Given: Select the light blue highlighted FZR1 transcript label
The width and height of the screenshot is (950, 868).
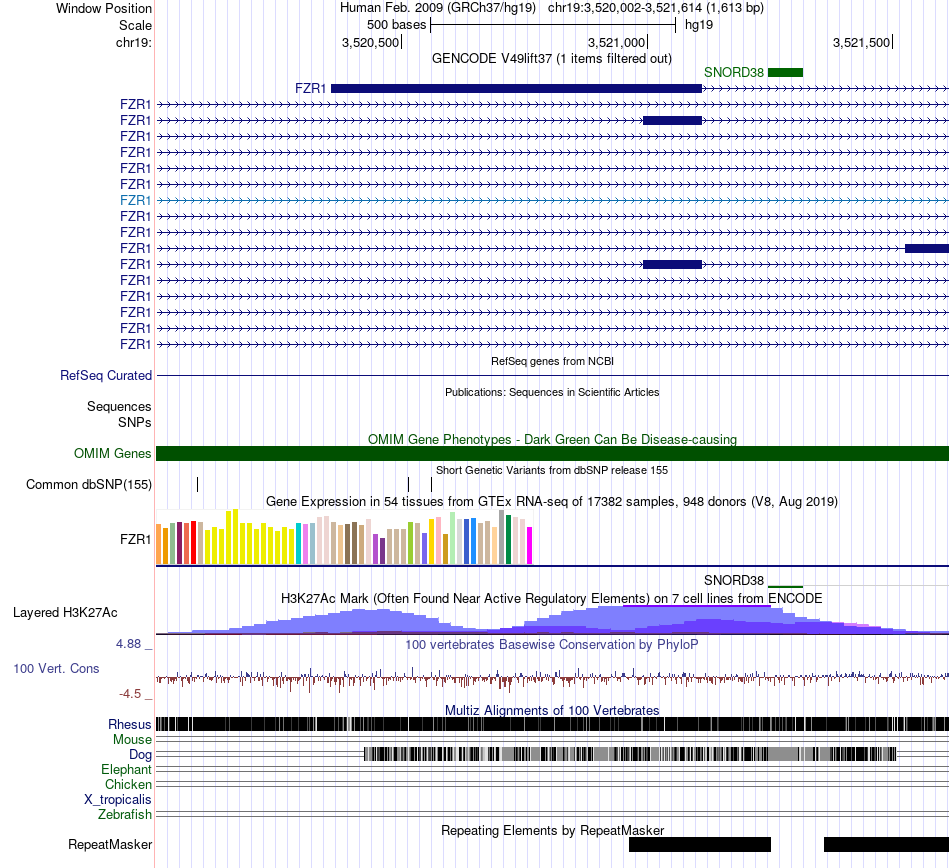Looking at the screenshot, I should click(x=135, y=200).
